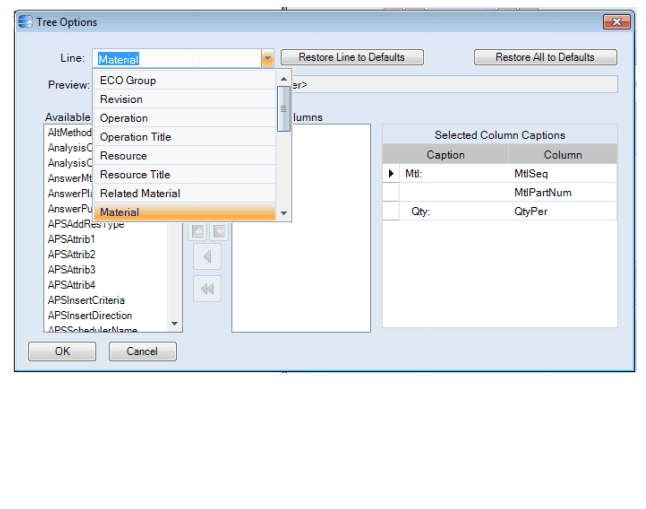
Task: Open the Line combo box arrow
Action: click(x=267, y=59)
